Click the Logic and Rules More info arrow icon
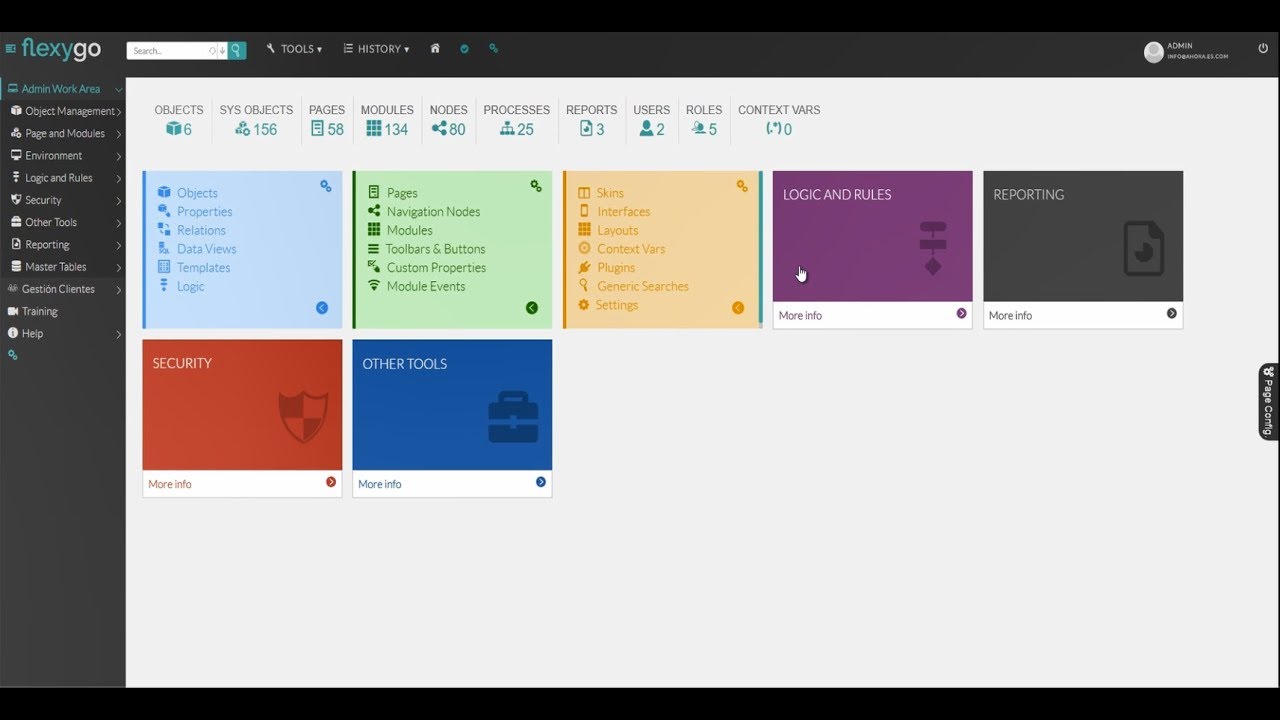The width and height of the screenshot is (1280, 720). pos(961,314)
